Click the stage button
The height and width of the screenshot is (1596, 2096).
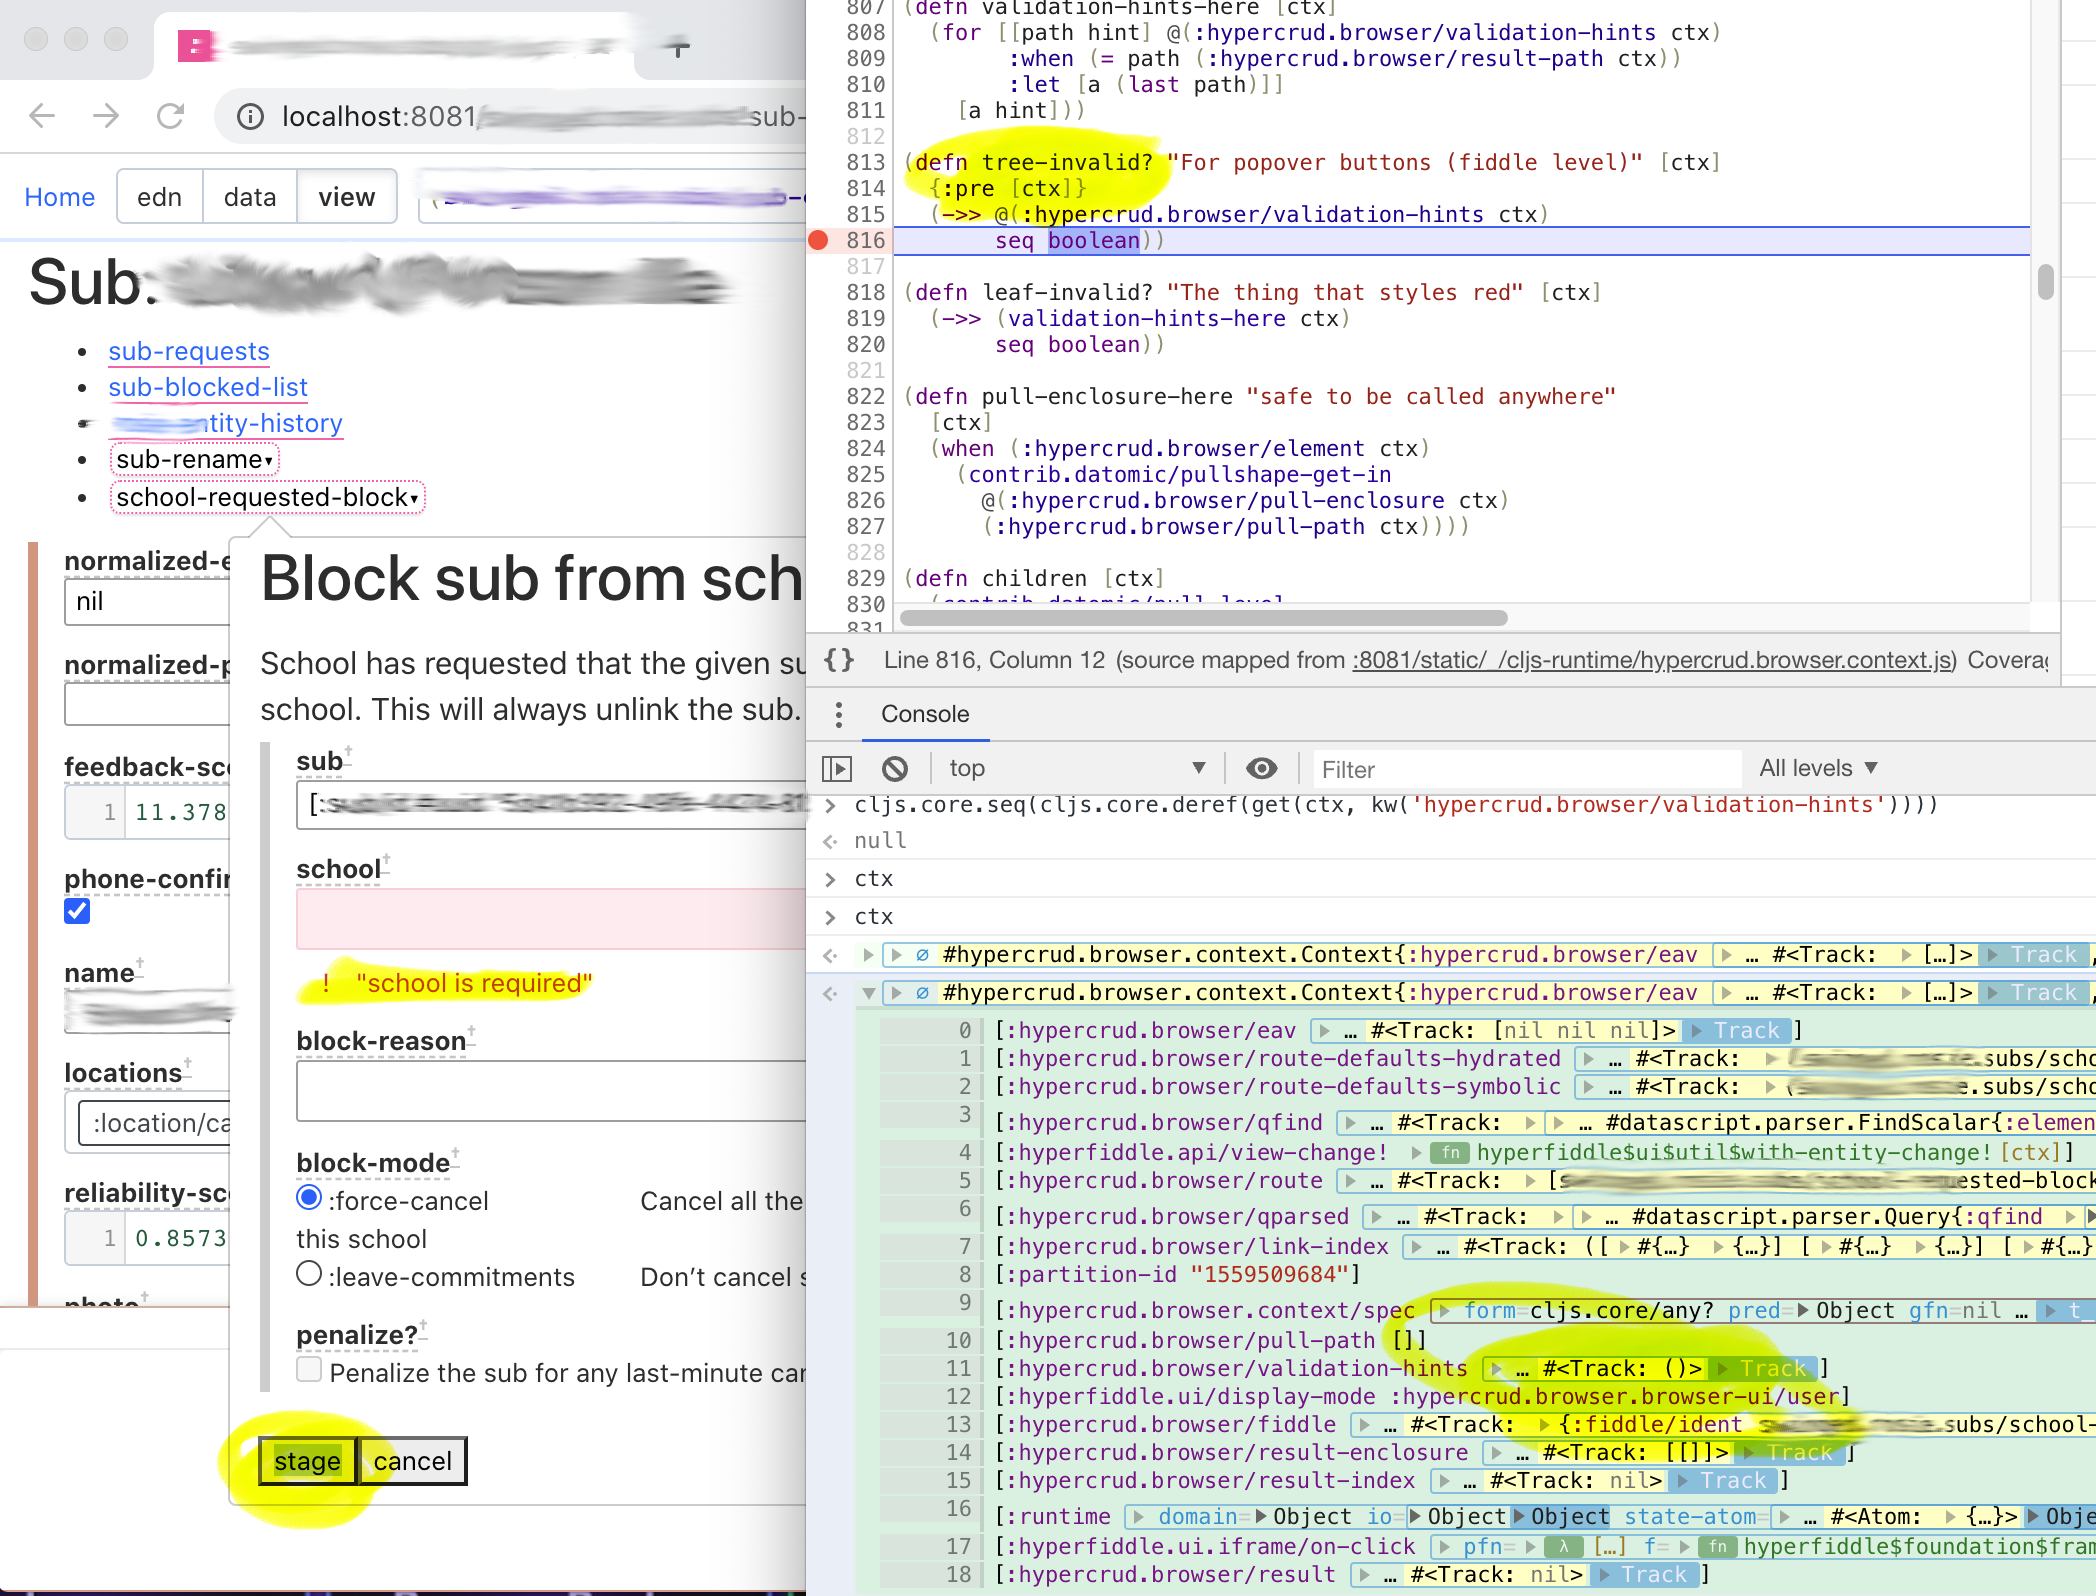(307, 1461)
